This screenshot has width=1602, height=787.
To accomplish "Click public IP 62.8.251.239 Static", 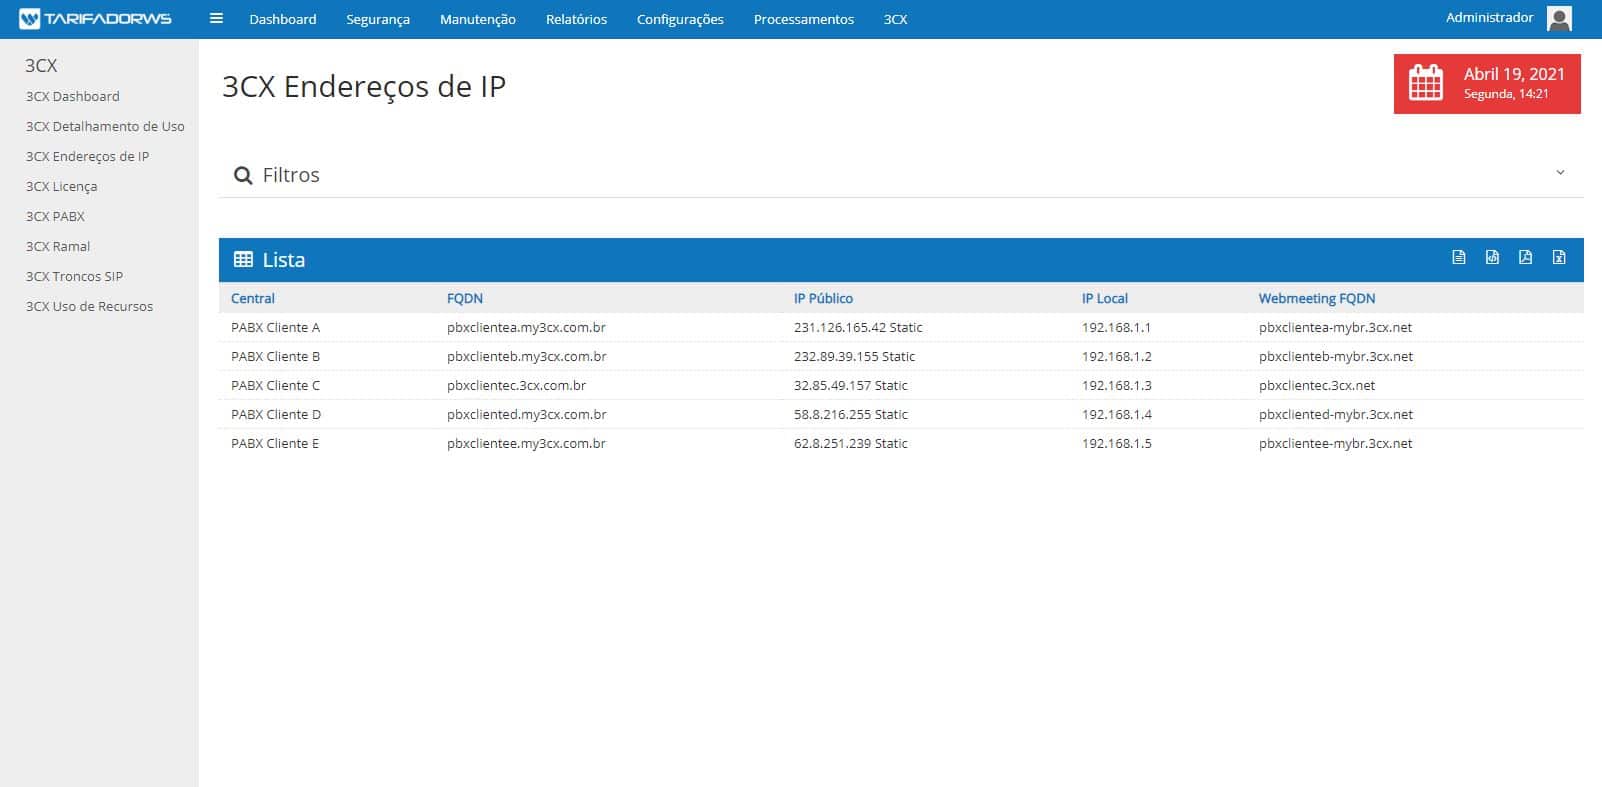I will click(851, 443).
